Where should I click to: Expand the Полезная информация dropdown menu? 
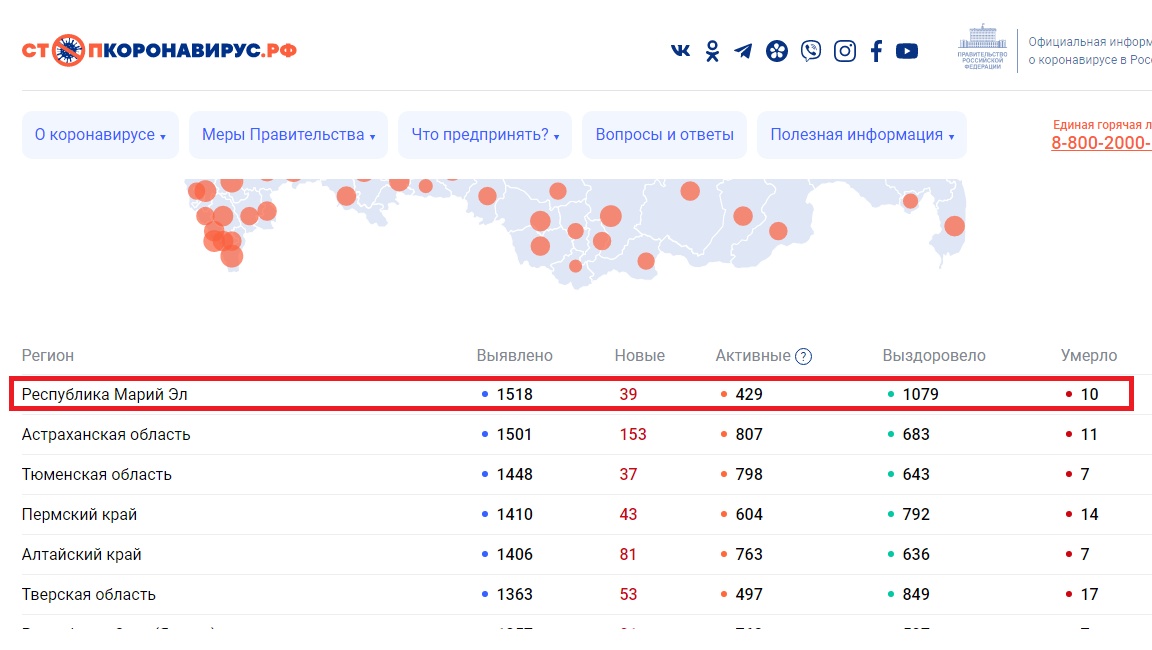(x=861, y=135)
